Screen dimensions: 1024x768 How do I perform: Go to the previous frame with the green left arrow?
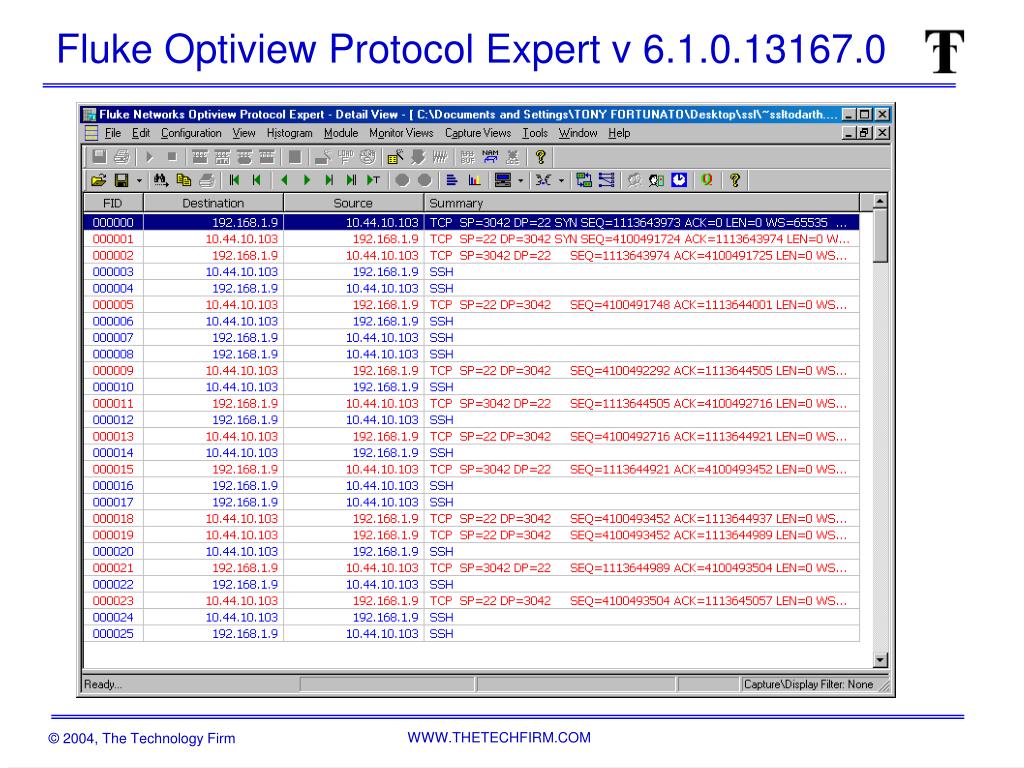pyautogui.click(x=283, y=180)
